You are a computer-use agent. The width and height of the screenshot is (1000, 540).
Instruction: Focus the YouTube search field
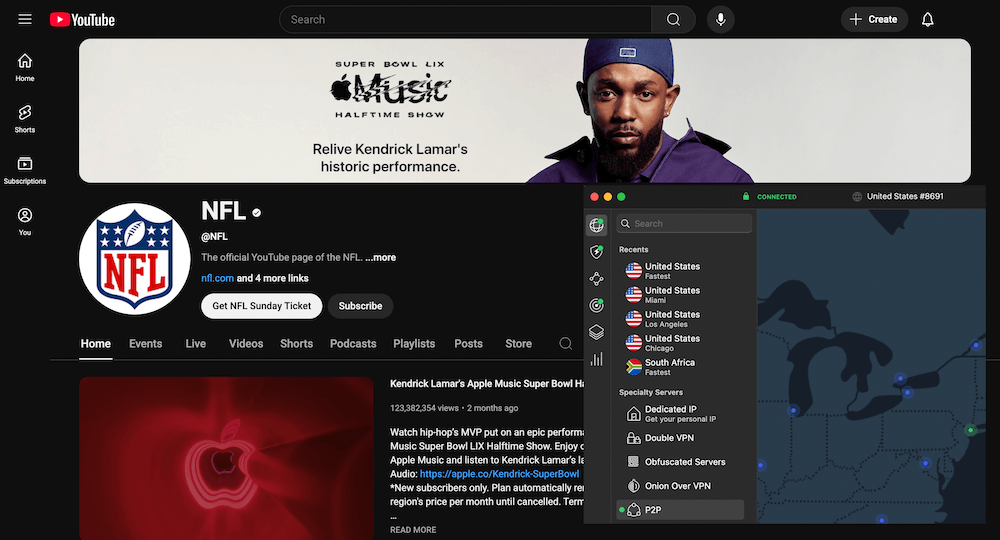pos(466,20)
